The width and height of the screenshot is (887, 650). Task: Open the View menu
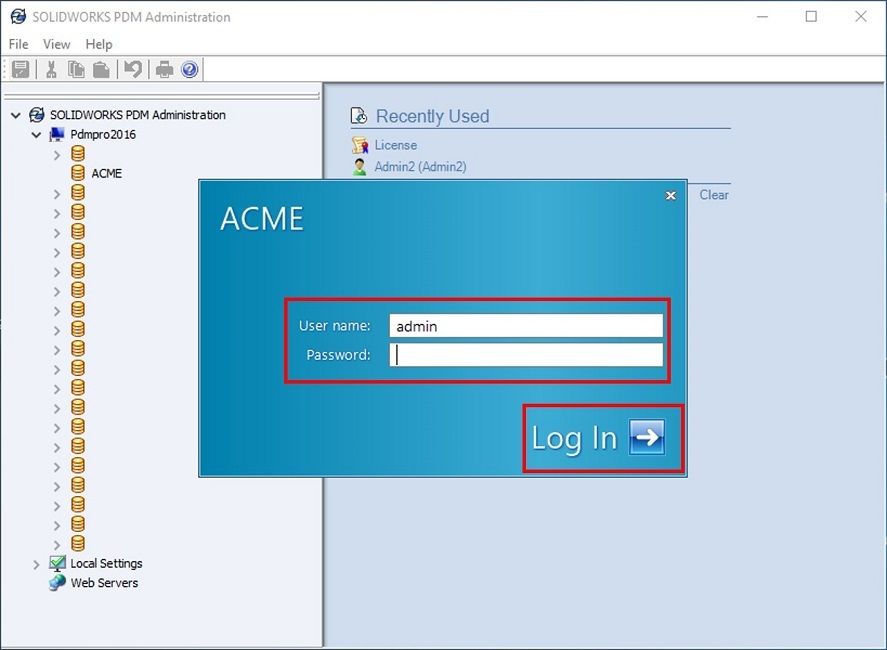point(56,44)
